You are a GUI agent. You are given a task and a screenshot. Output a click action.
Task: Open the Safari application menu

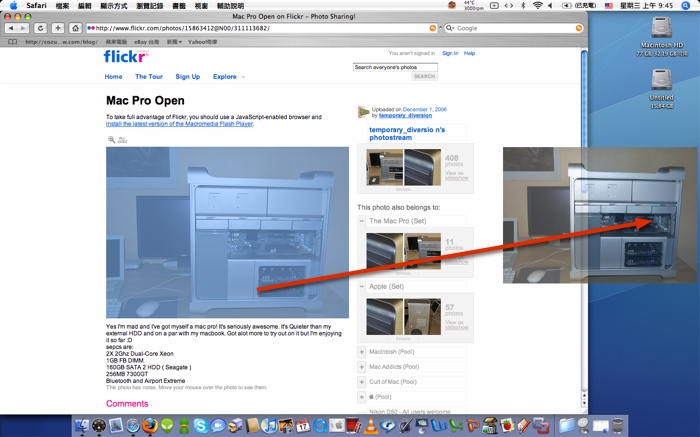tap(36, 5)
